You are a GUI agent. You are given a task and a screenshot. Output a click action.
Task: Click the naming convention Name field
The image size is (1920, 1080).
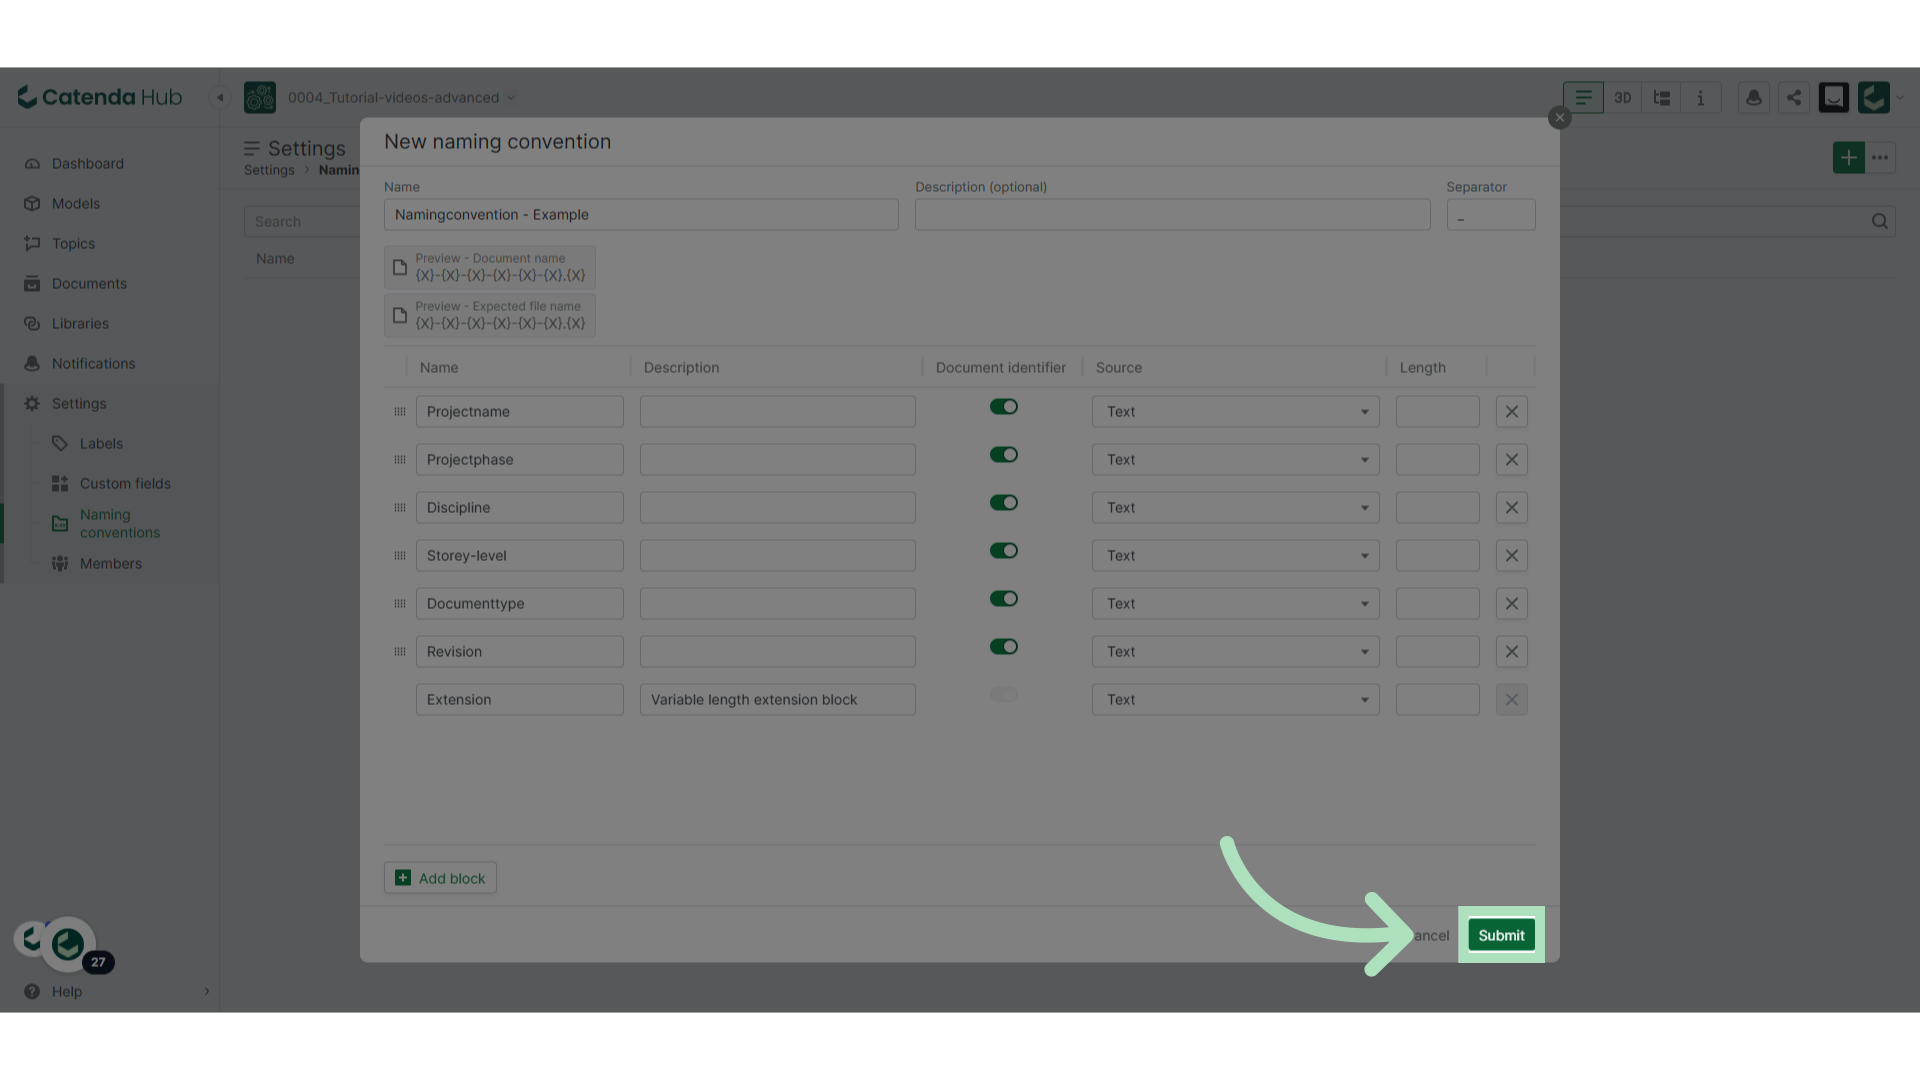click(x=641, y=214)
